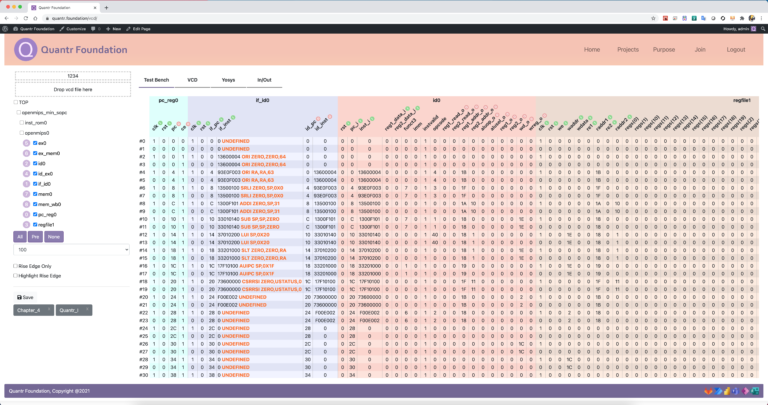
Task: Click the purple circle badge beside if_id0
Action: (x=26, y=184)
